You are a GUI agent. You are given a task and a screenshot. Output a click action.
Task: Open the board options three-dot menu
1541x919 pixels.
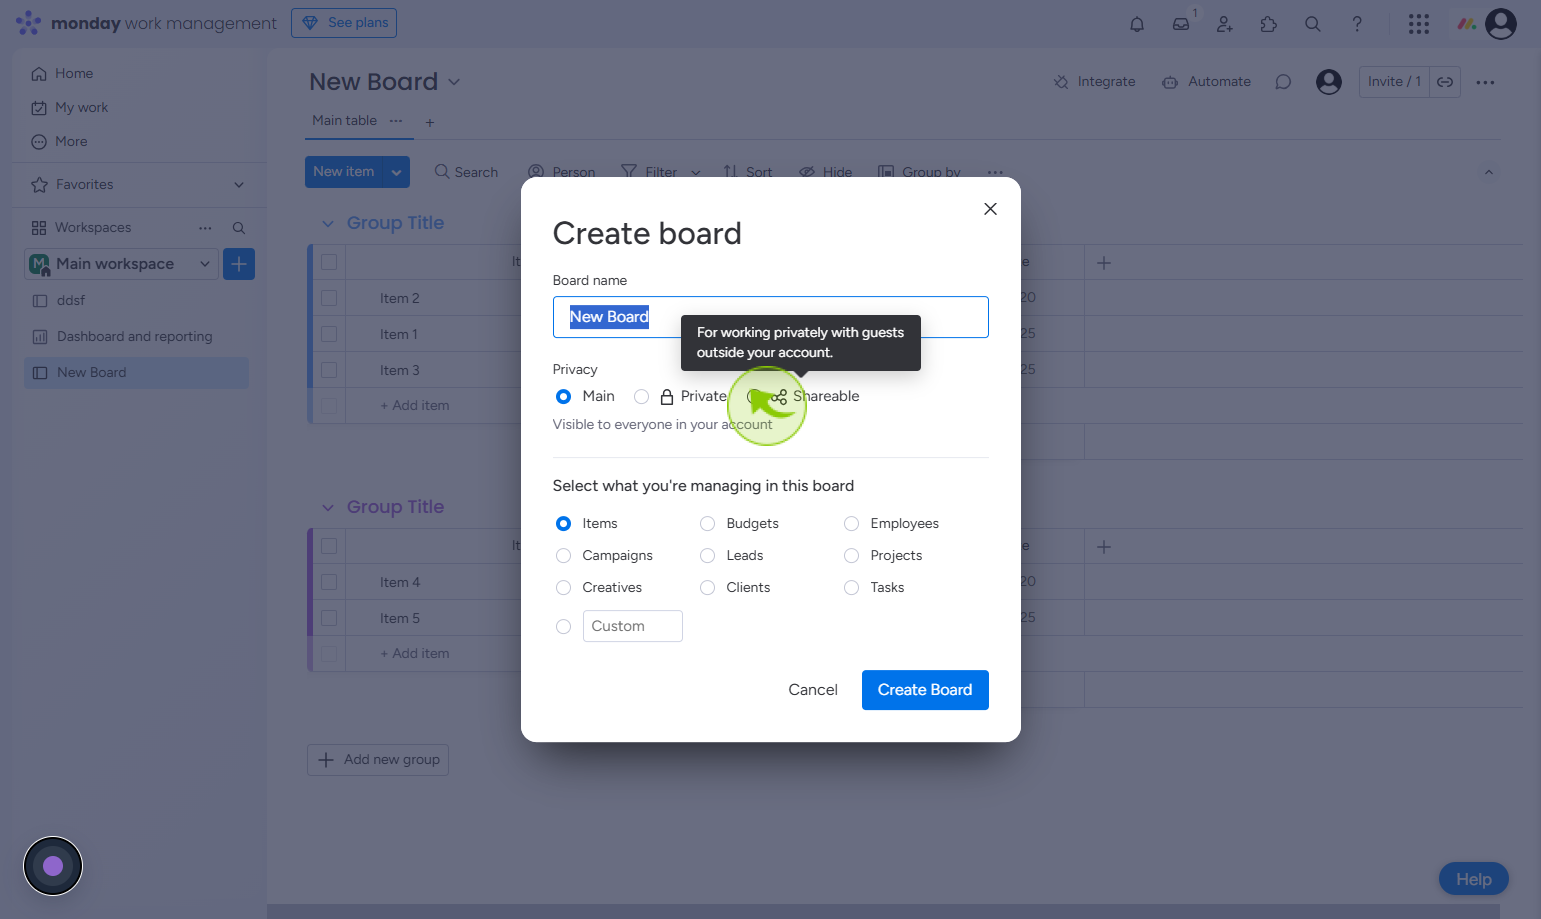1485,82
